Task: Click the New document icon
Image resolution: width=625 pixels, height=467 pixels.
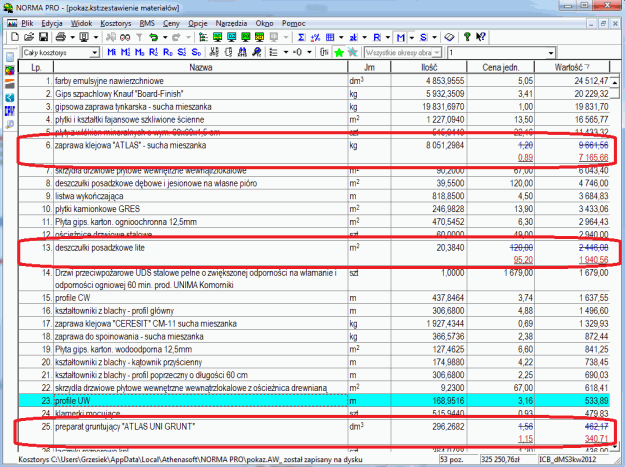Action: [x=14, y=36]
